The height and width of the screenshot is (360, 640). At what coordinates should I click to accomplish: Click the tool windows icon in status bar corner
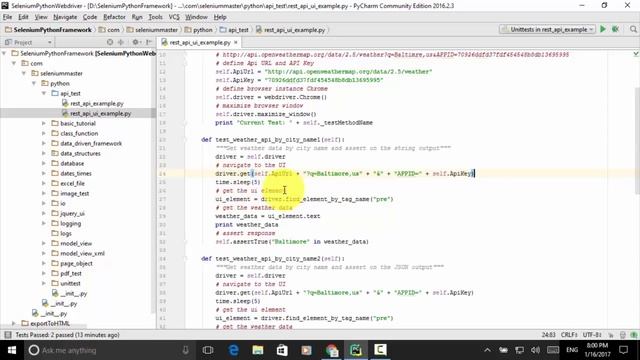click(x=7, y=335)
